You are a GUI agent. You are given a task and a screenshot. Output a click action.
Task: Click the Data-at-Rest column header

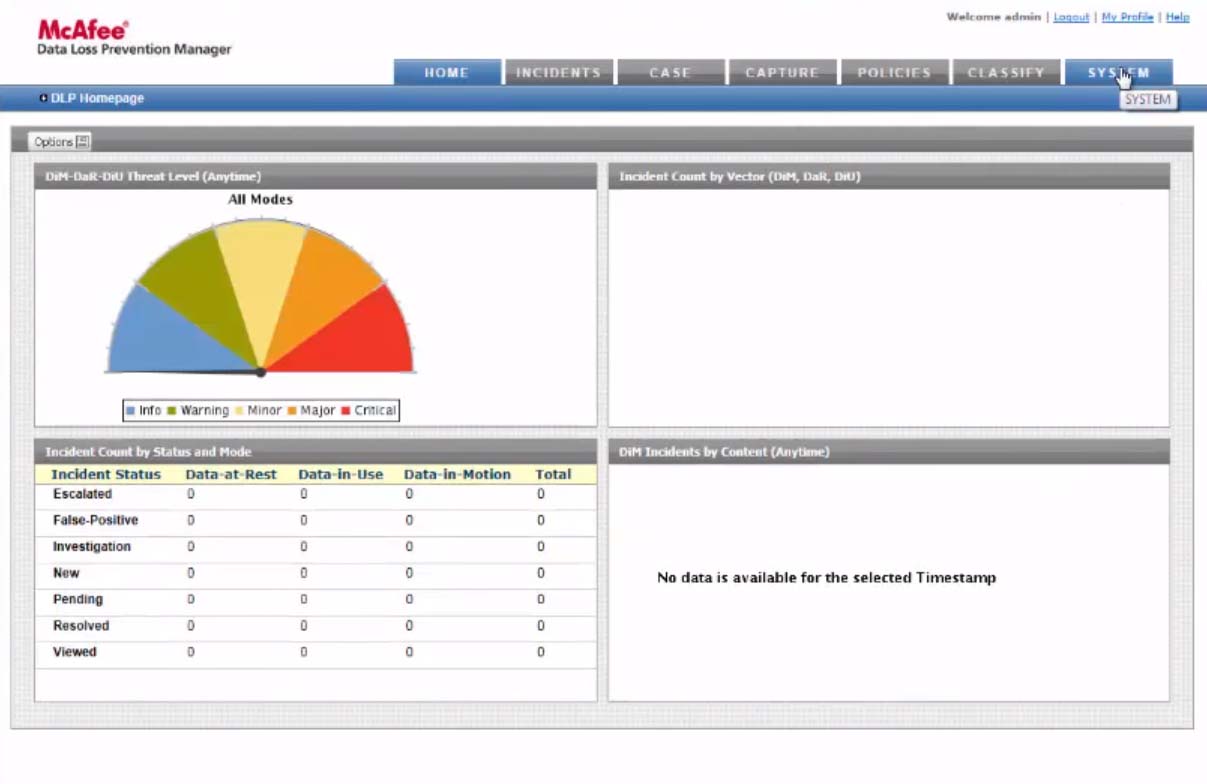click(231, 474)
